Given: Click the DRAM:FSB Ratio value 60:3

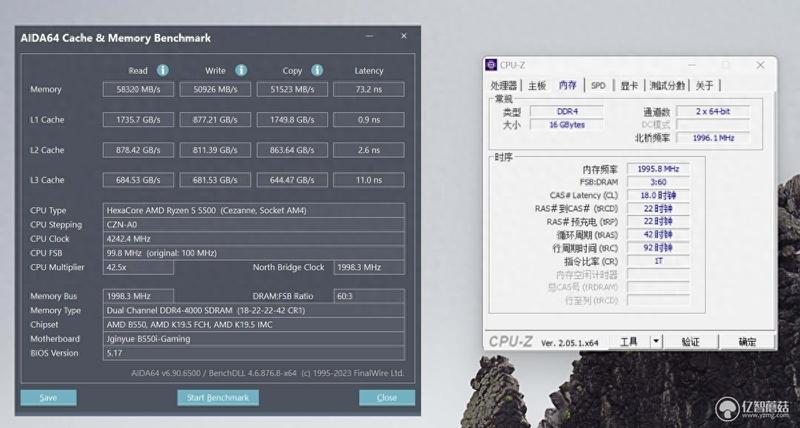Looking at the screenshot, I should click(369, 296).
